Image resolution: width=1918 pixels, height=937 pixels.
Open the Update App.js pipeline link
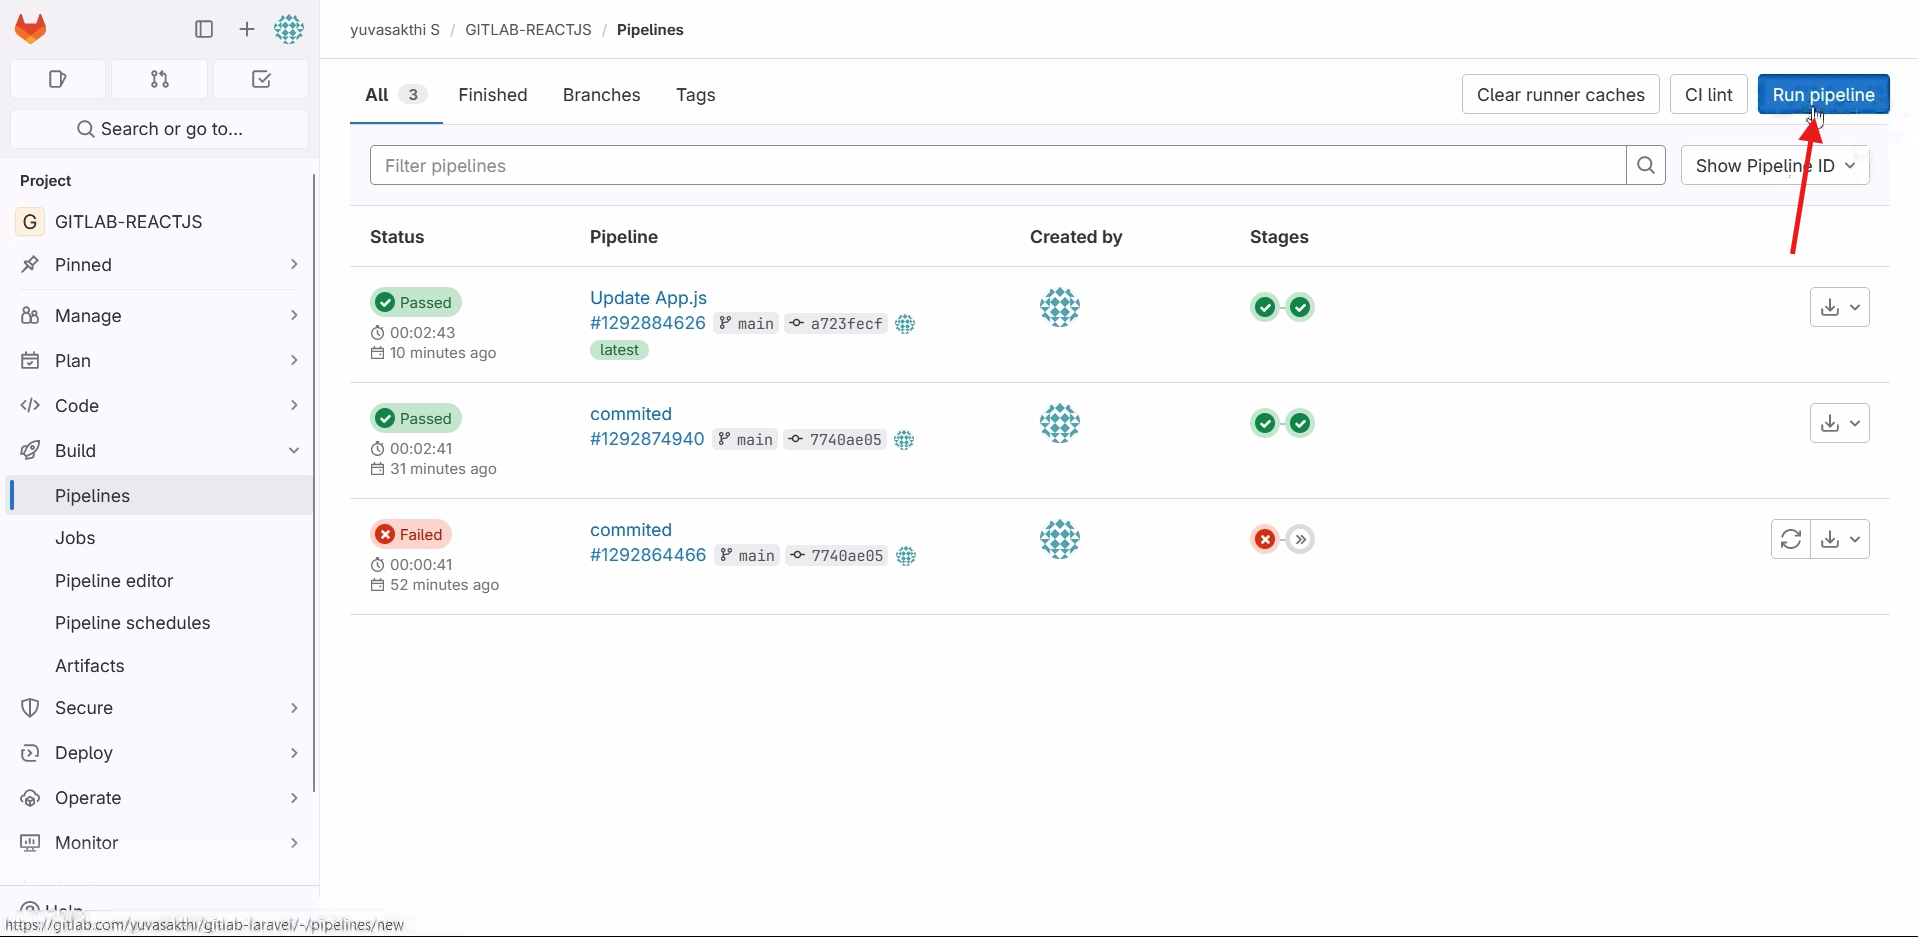point(648,298)
